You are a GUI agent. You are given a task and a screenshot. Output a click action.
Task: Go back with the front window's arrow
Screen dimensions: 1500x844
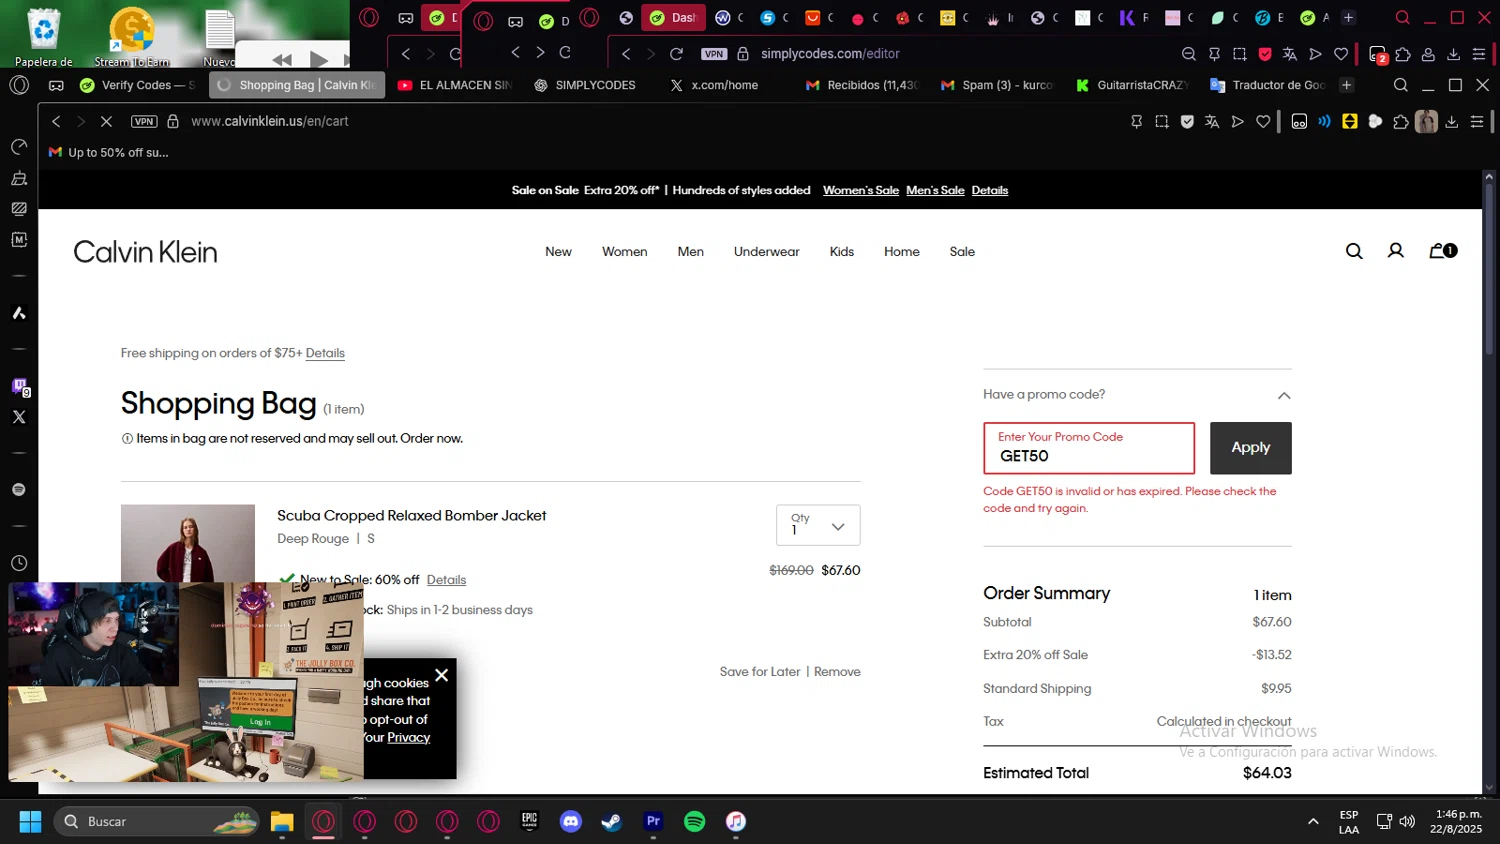click(56, 121)
